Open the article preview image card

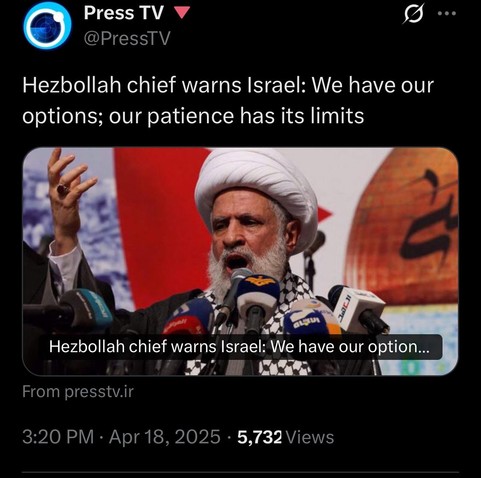tap(240, 261)
